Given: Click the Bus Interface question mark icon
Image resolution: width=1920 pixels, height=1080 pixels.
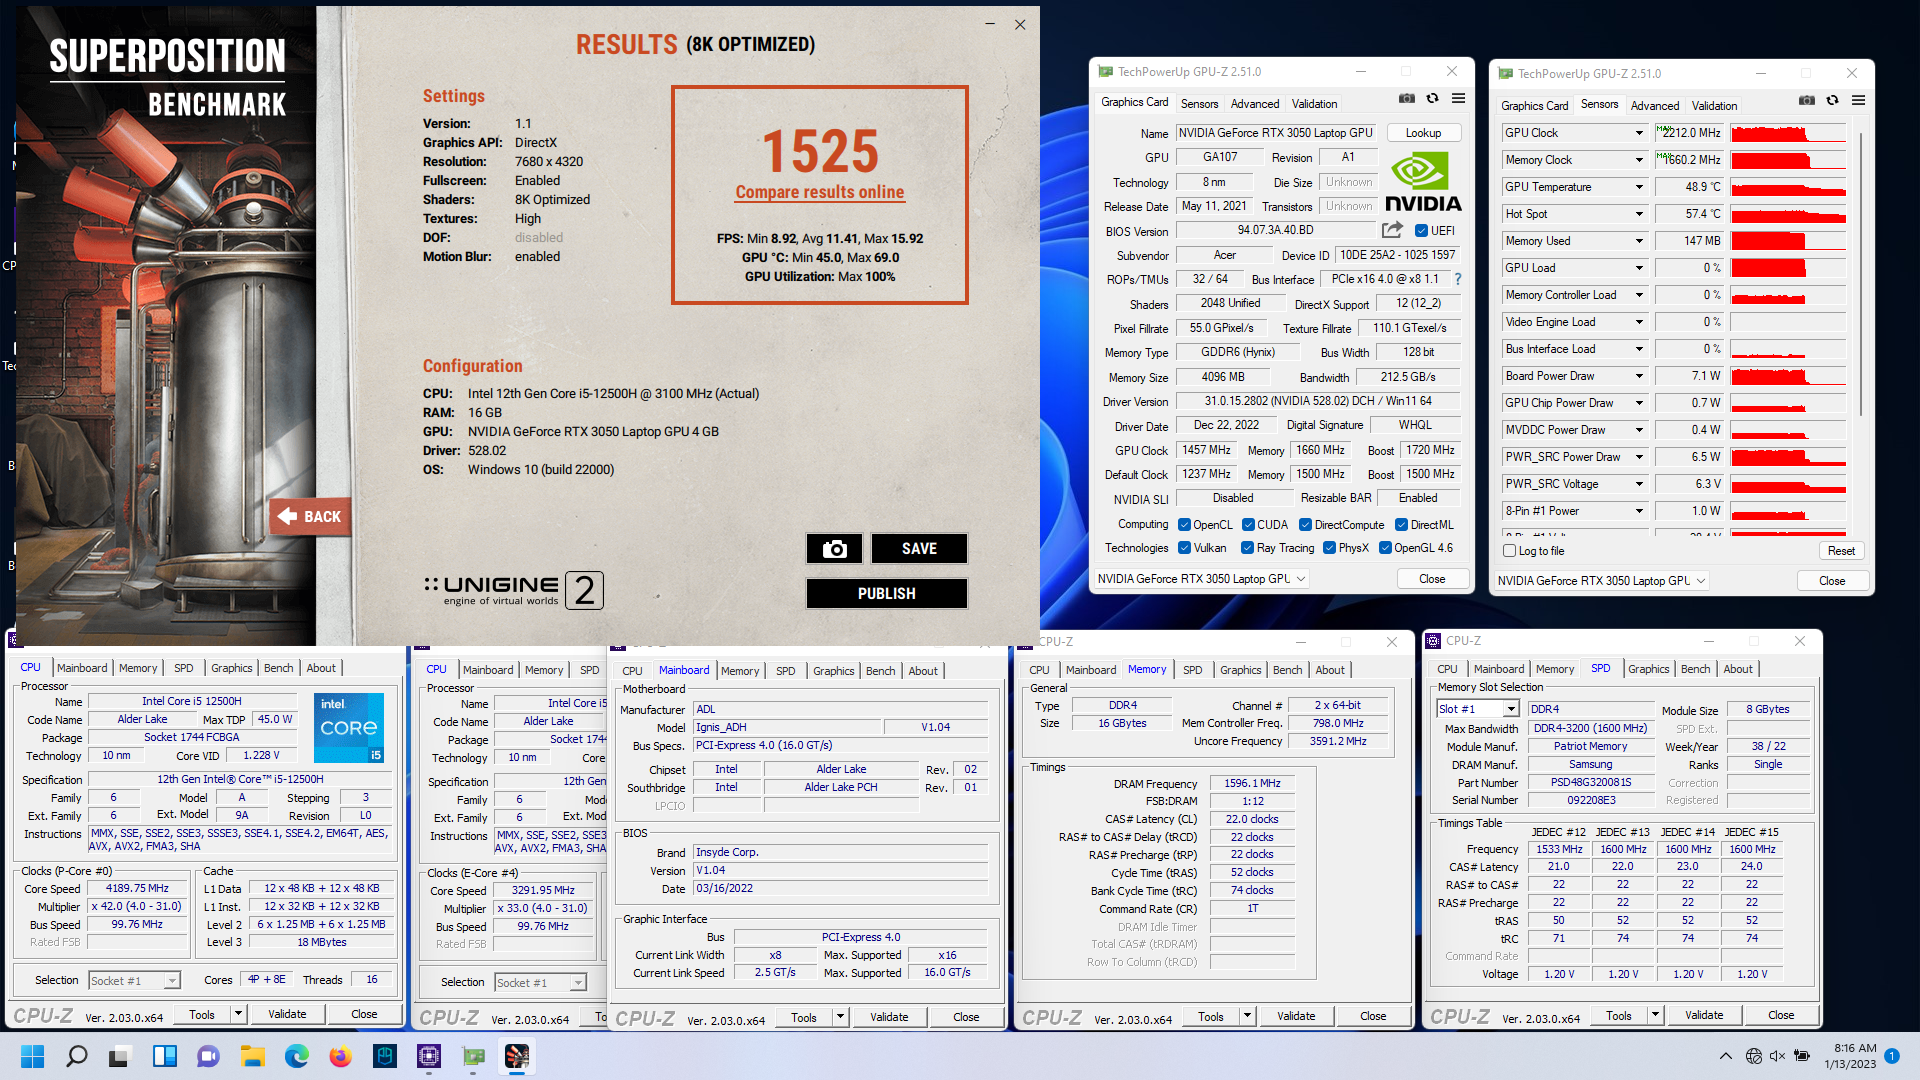Looking at the screenshot, I should pos(1457,279).
